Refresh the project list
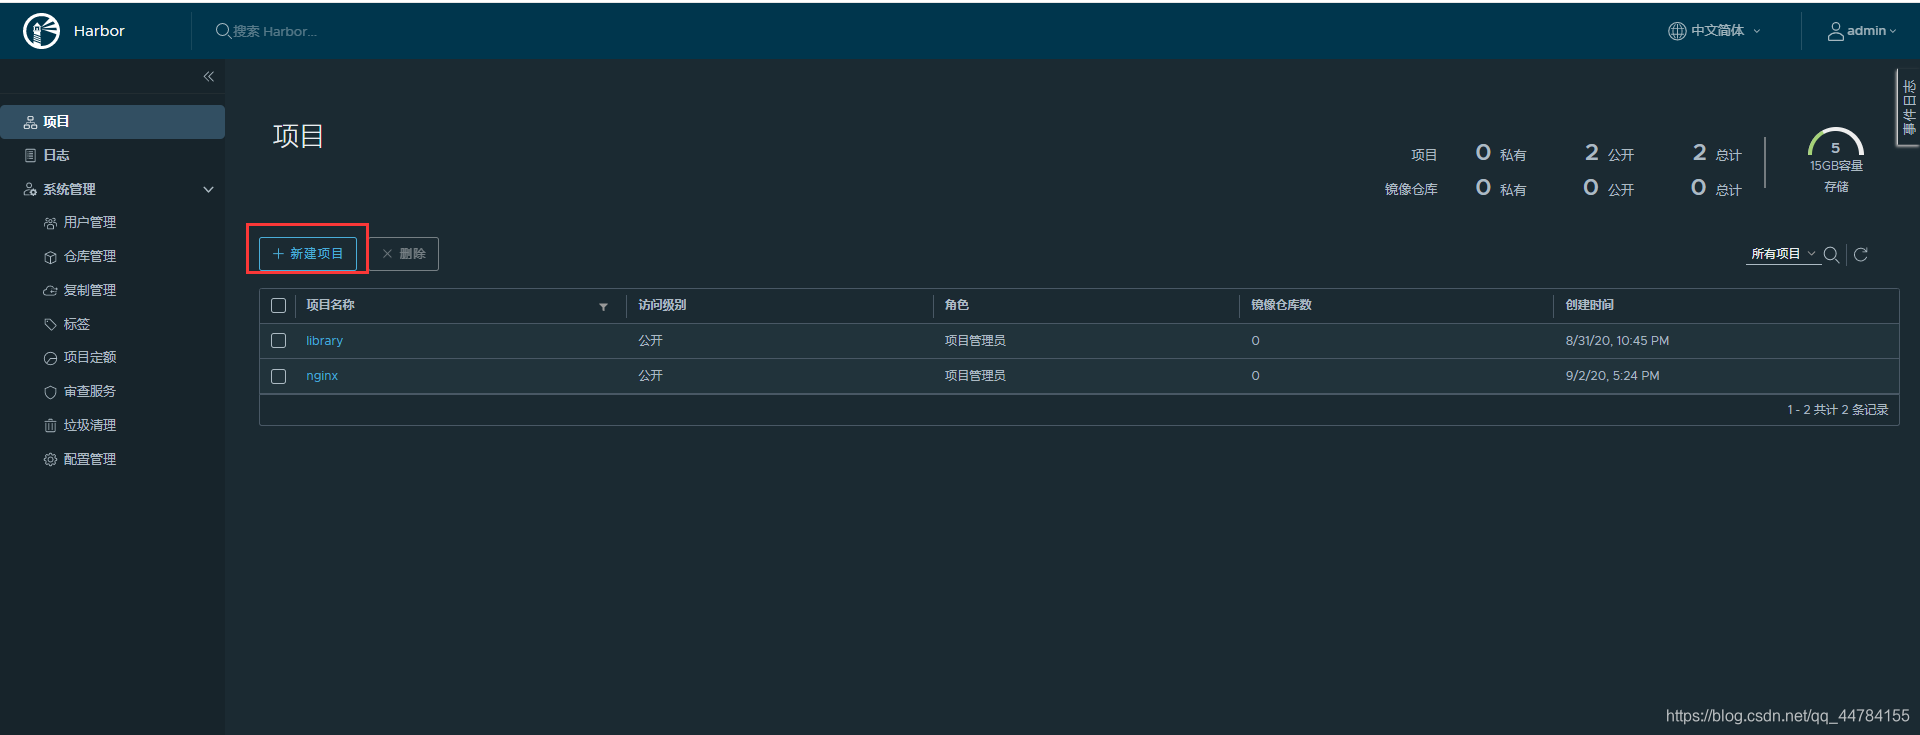Screen dimensions: 1920x735 click(x=1861, y=254)
